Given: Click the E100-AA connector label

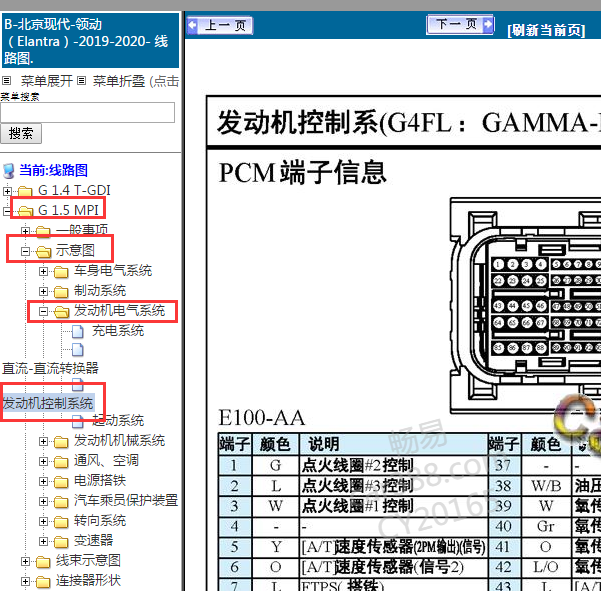Looking at the screenshot, I should coord(261,417).
